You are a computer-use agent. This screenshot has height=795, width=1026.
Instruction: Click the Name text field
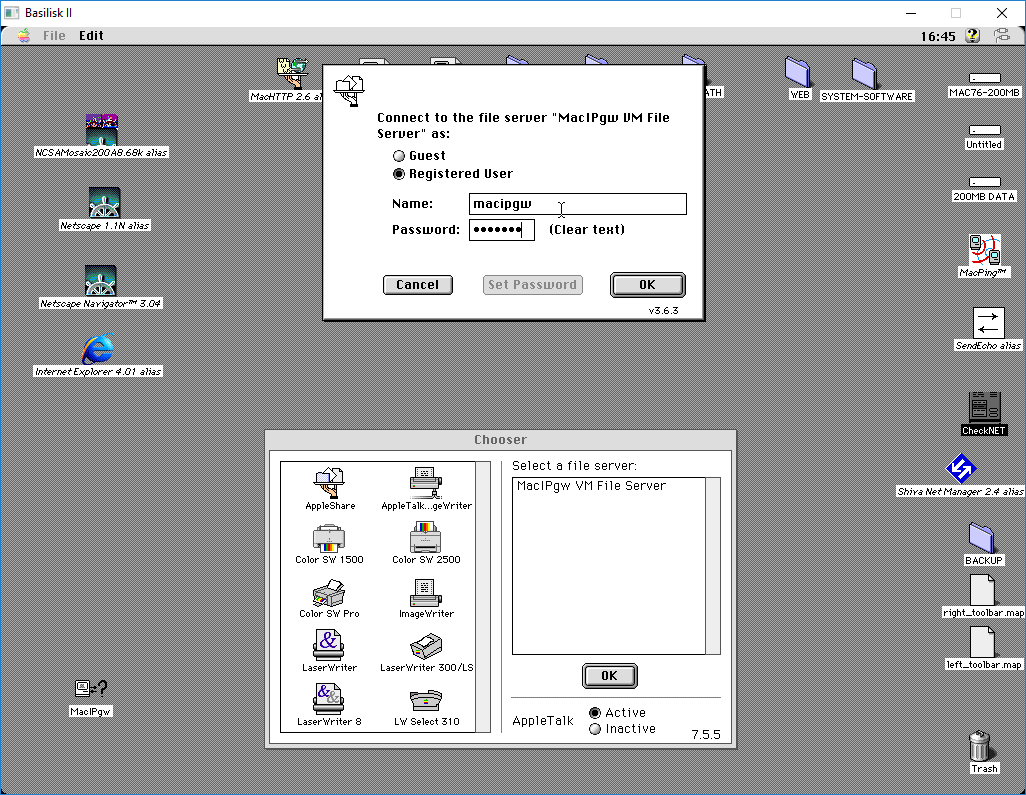click(x=578, y=204)
